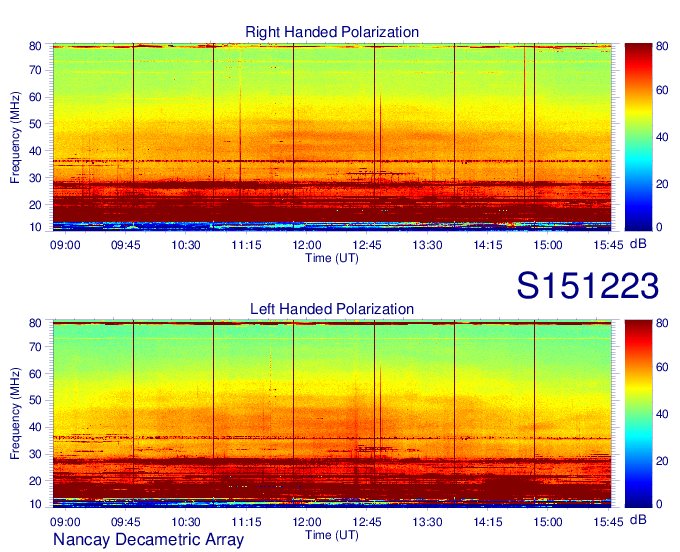
Task: Click the 'Right Handed Polarization' title
Action: point(332,32)
